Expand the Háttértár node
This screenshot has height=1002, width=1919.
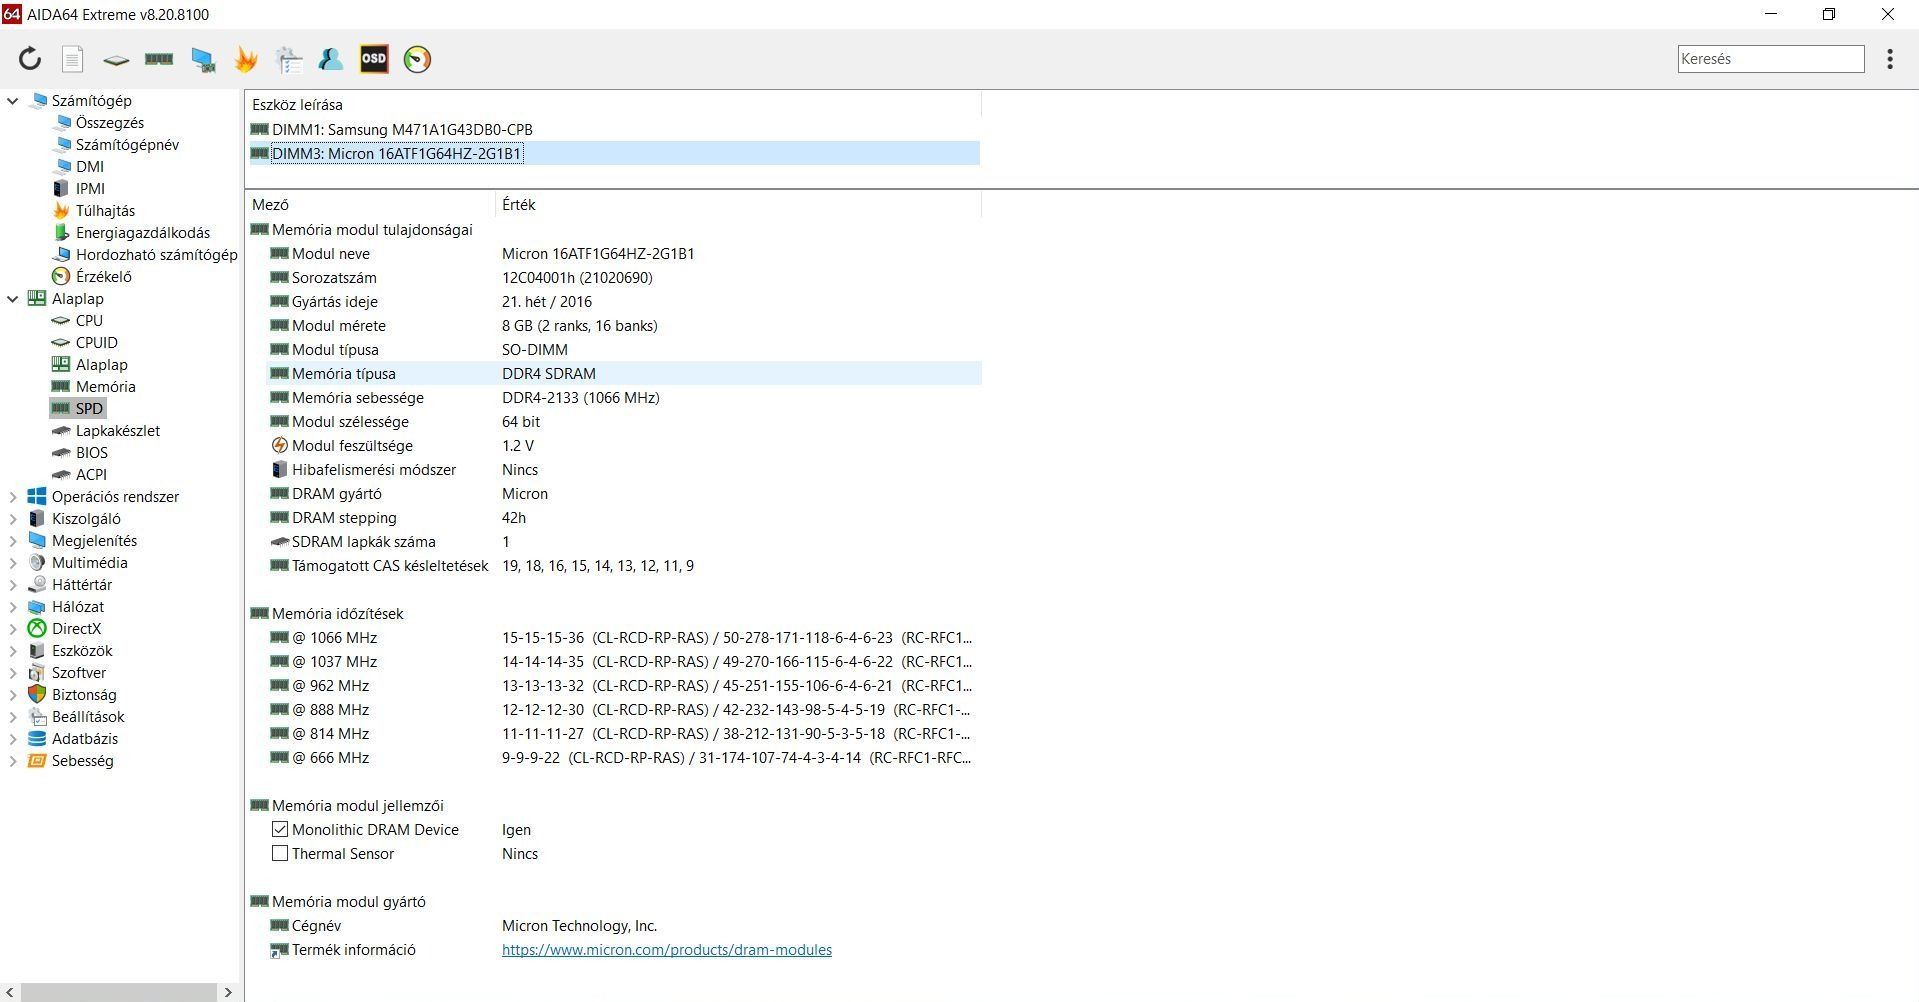tap(13, 585)
